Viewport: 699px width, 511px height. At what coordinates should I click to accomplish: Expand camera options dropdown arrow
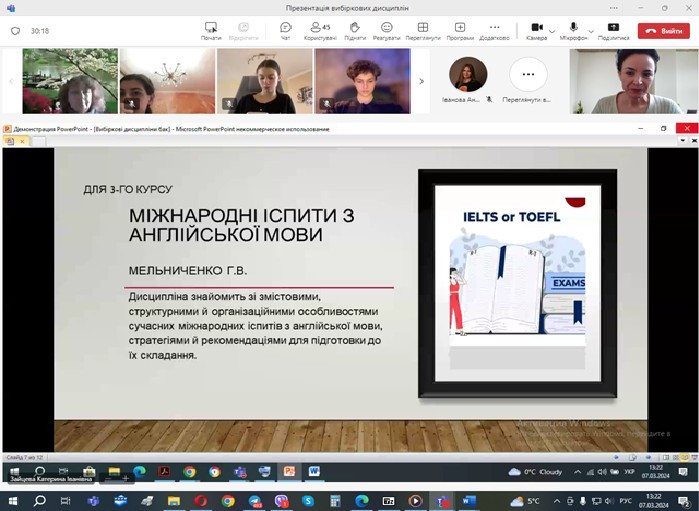(551, 30)
